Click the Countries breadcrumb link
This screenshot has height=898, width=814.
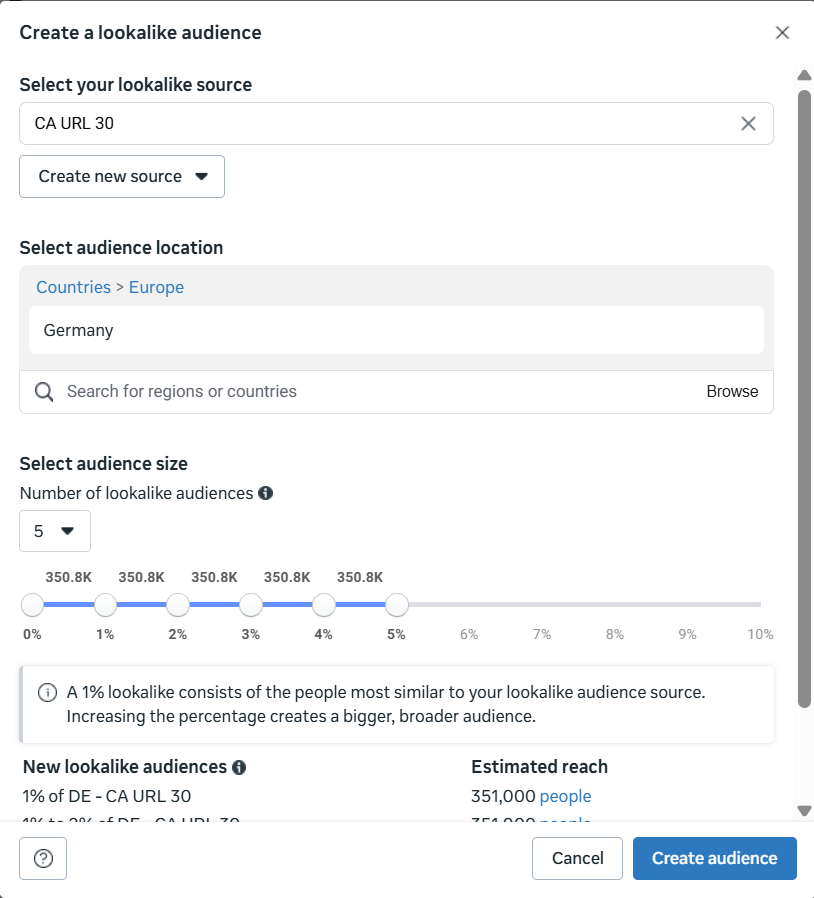pyautogui.click(x=73, y=287)
